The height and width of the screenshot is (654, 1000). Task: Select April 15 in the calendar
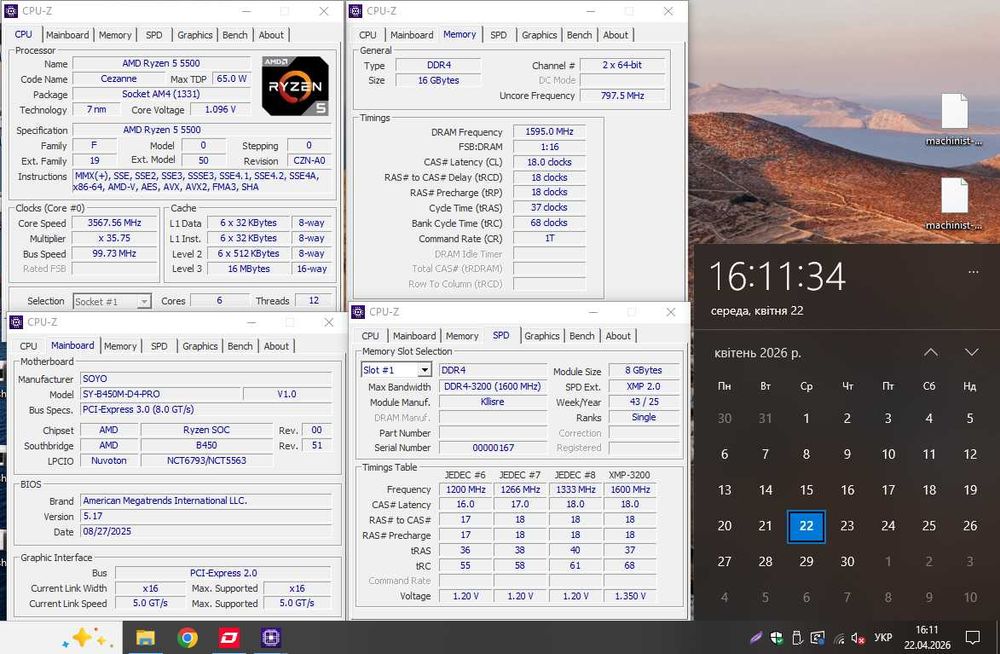806,490
